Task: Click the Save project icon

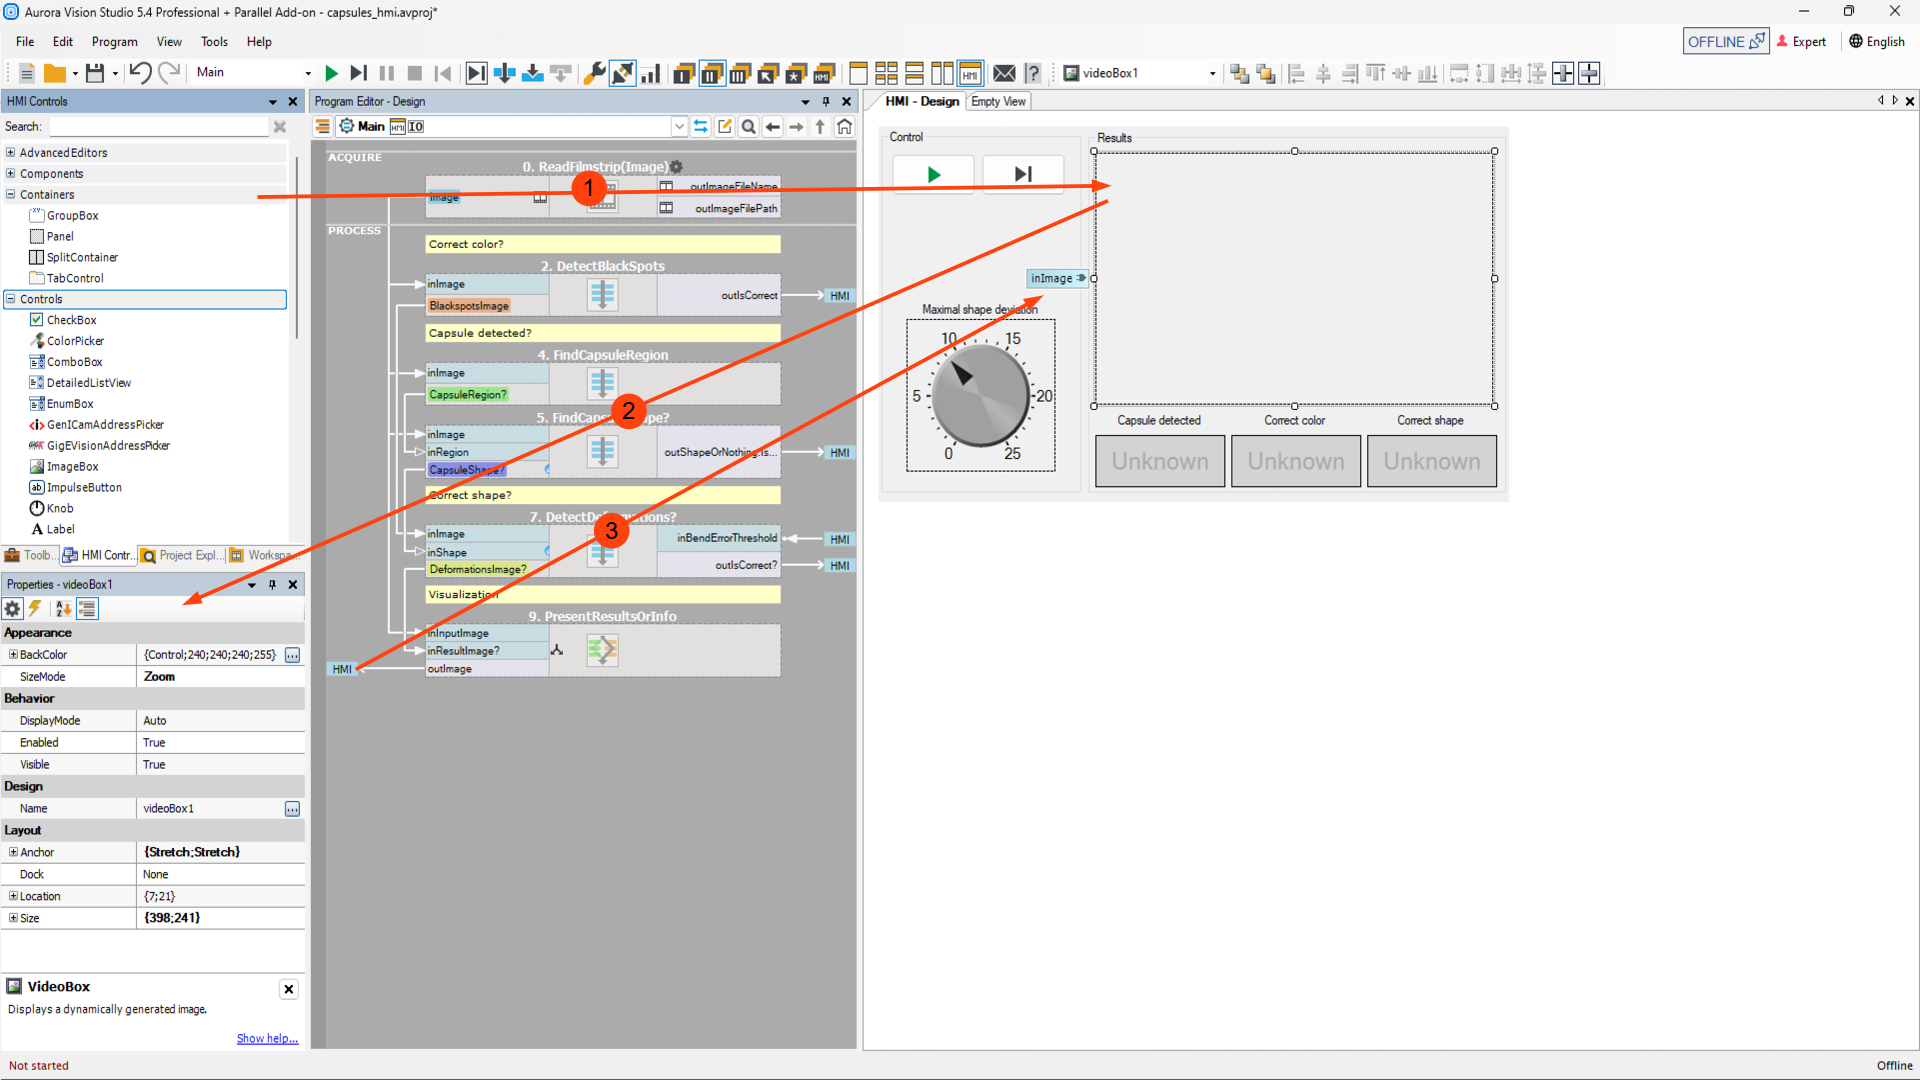Action: coord(94,73)
